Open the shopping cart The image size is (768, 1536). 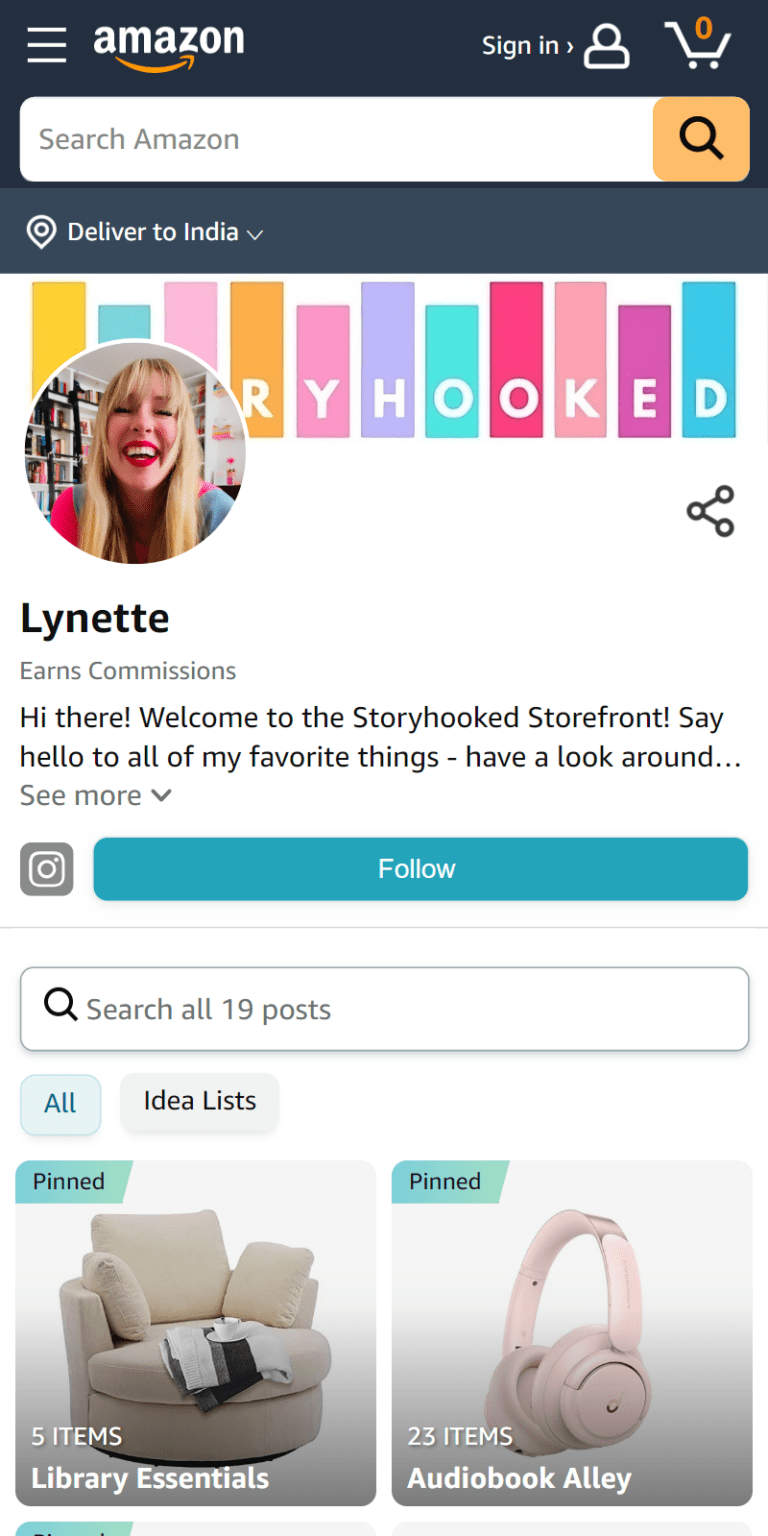(x=698, y=44)
